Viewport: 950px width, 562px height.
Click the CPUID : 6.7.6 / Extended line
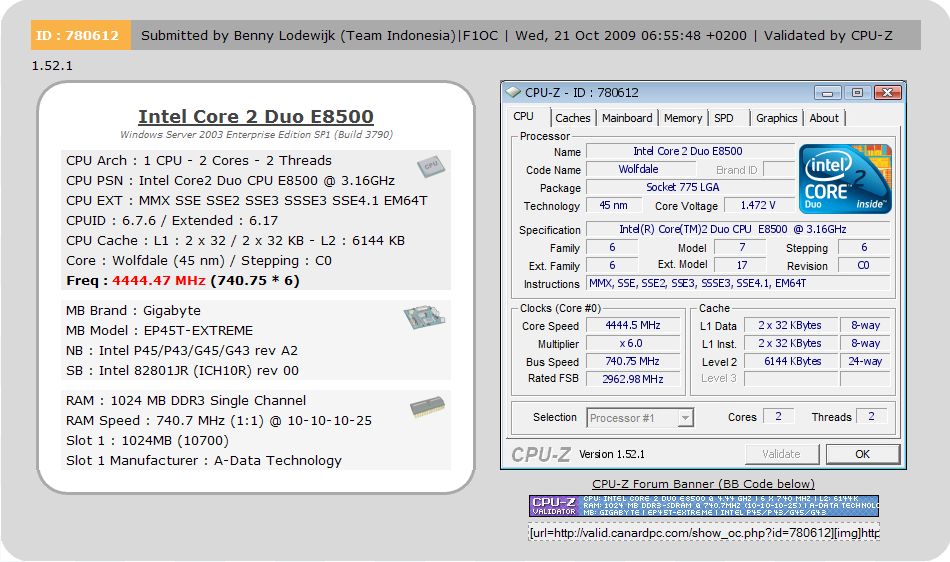point(172,220)
